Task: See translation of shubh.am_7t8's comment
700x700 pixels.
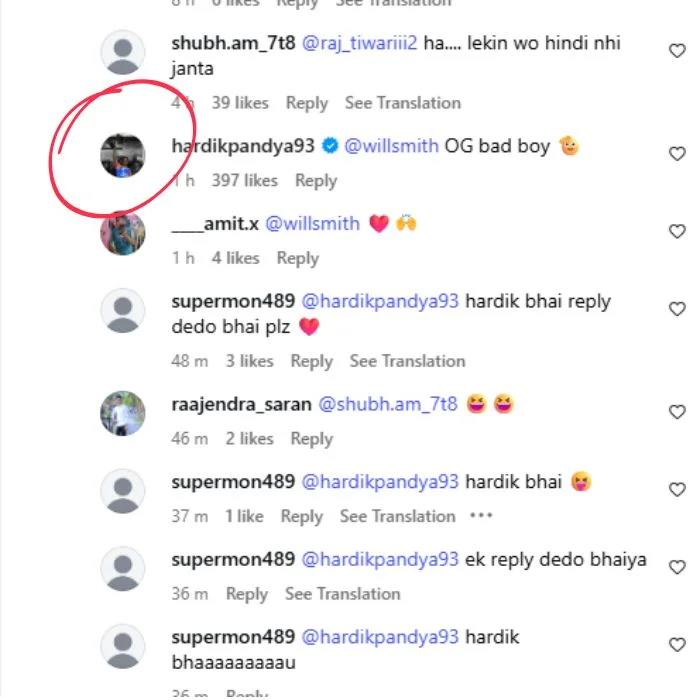Action: tap(403, 103)
